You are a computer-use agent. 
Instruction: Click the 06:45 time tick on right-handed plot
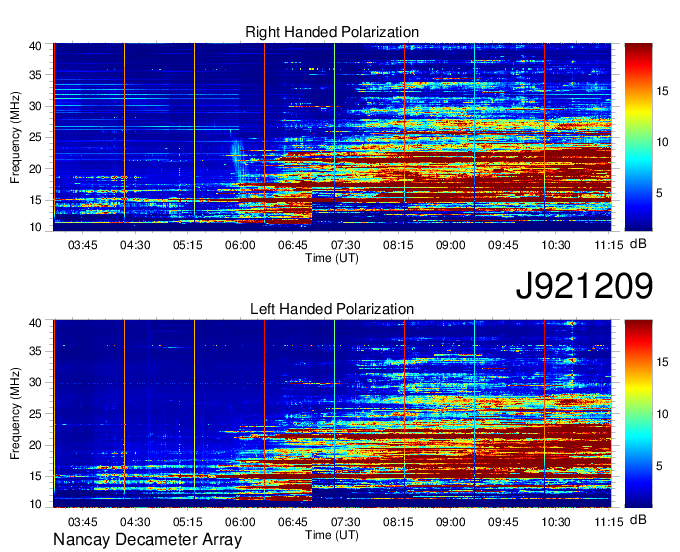pos(293,245)
